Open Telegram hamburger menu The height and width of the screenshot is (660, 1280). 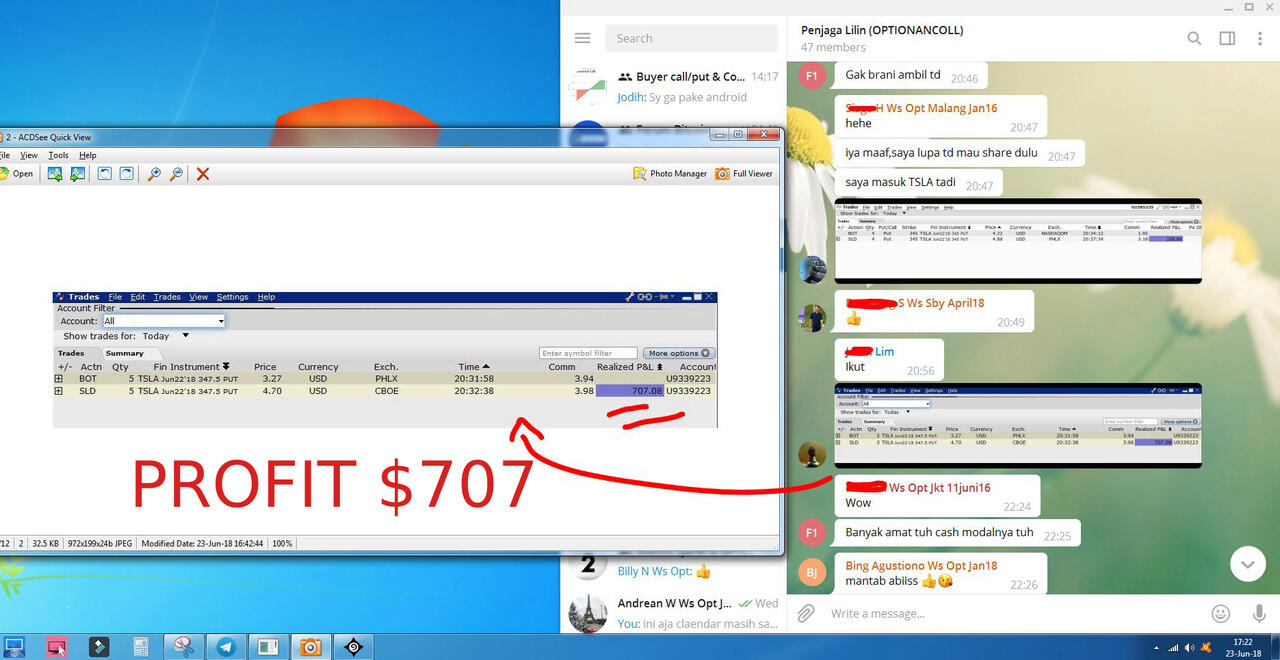583,38
